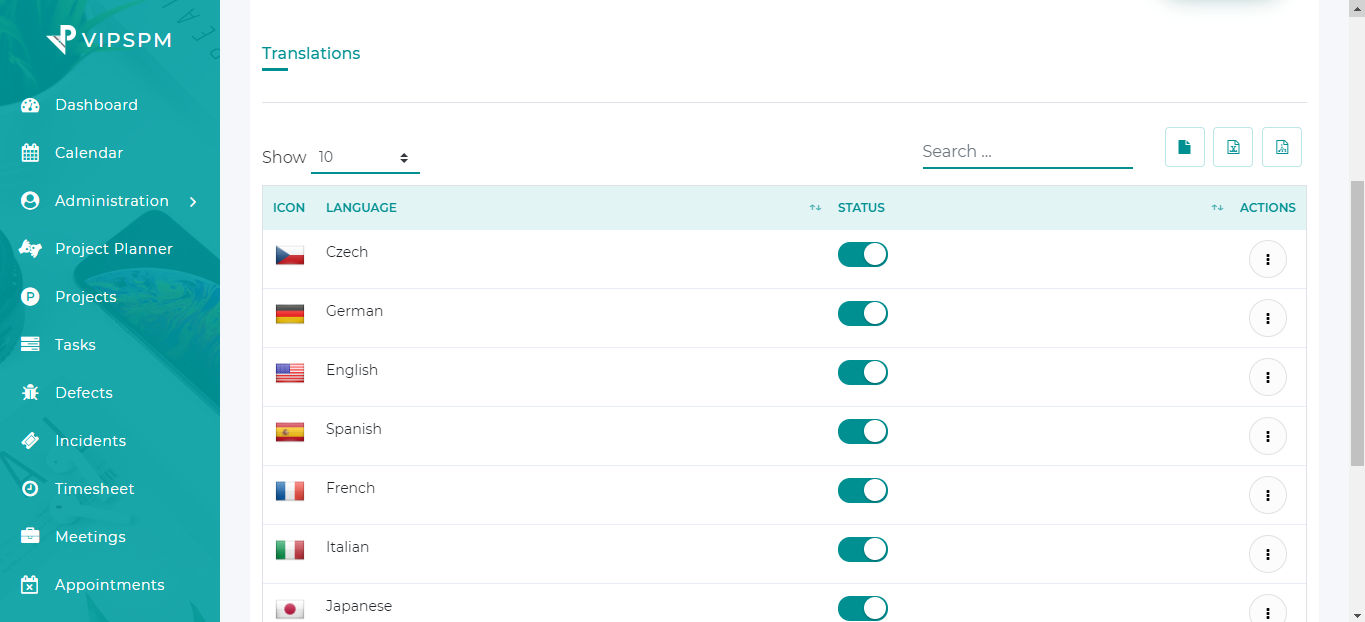1365x622 pixels.
Task: Open Project Planner from the sidebar
Action: (x=113, y=249)
